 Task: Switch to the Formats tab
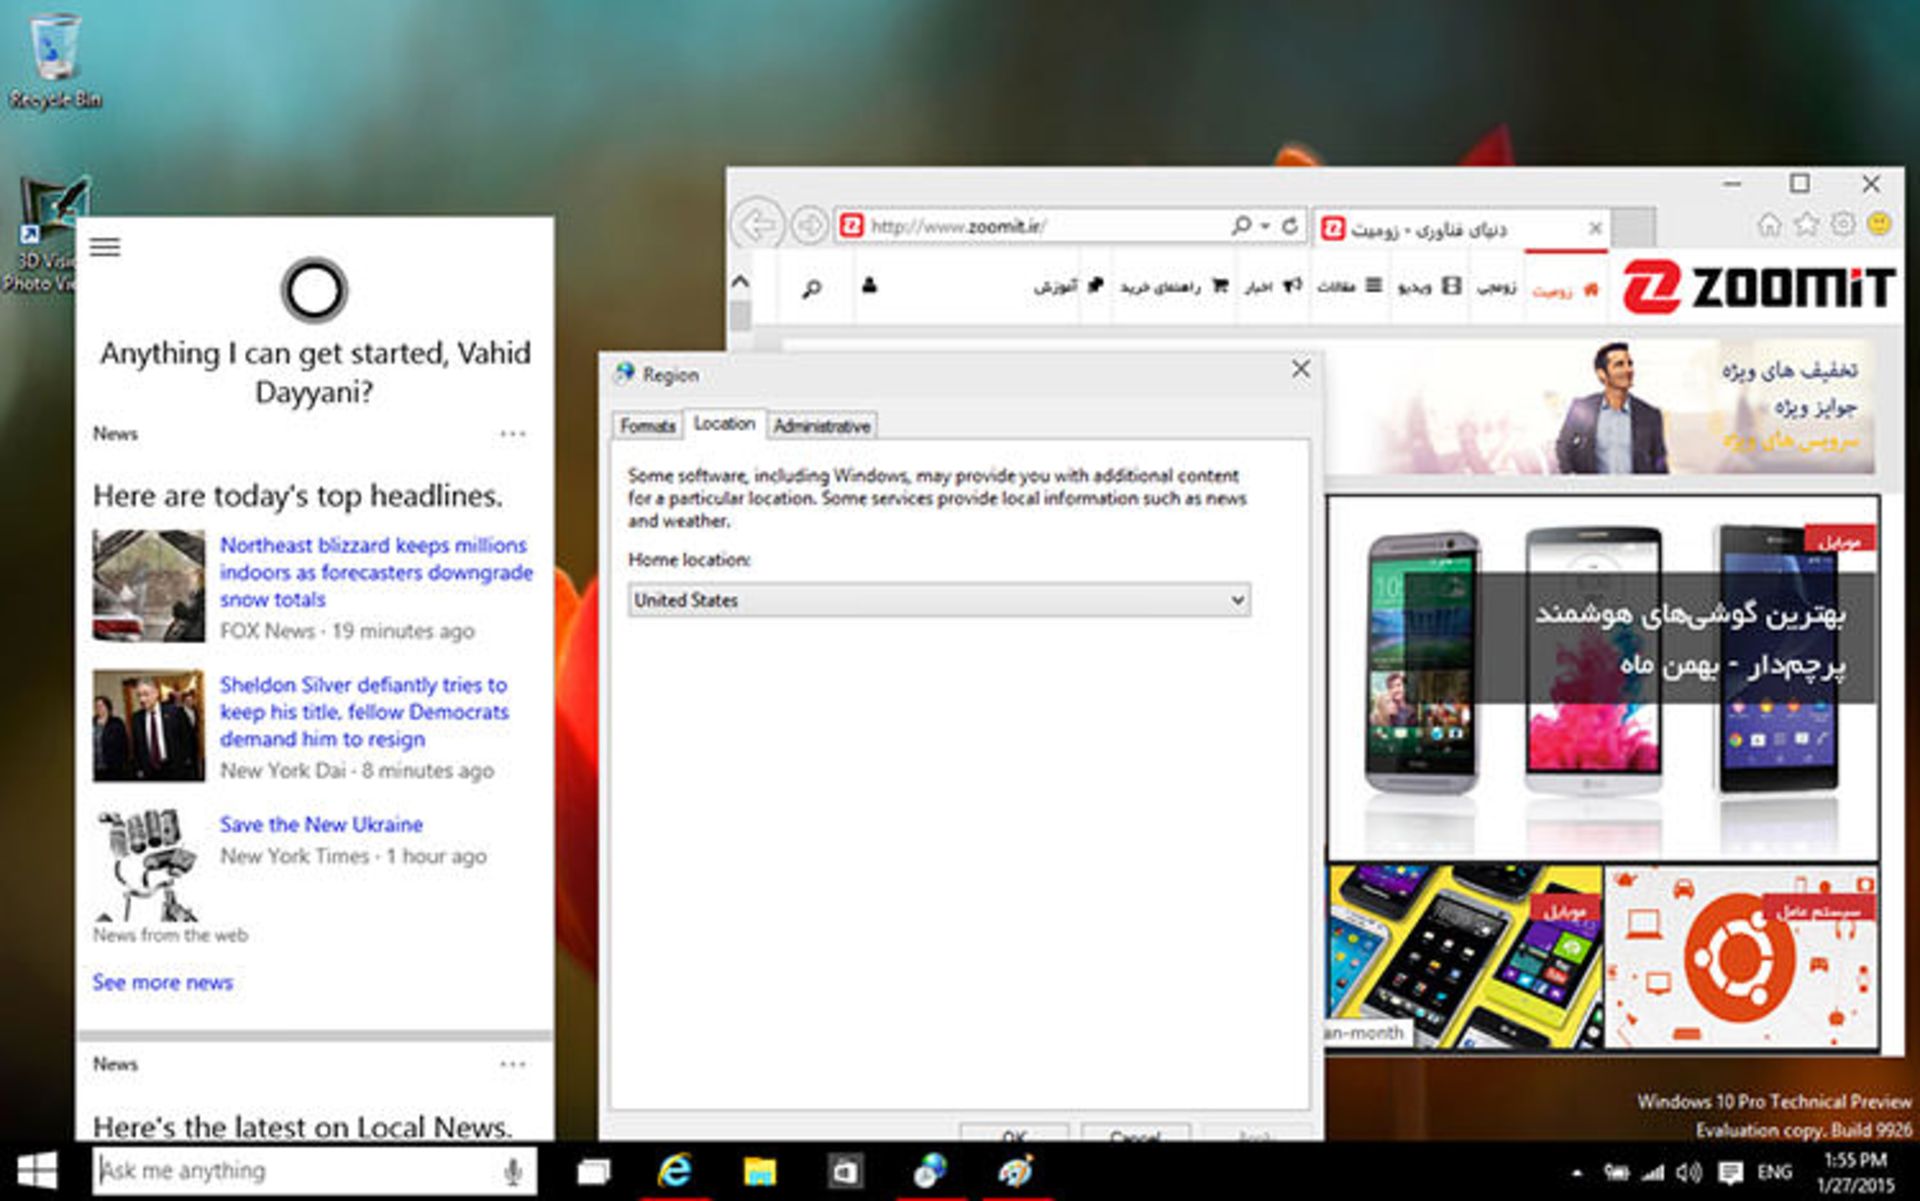(x=647, y=426)
